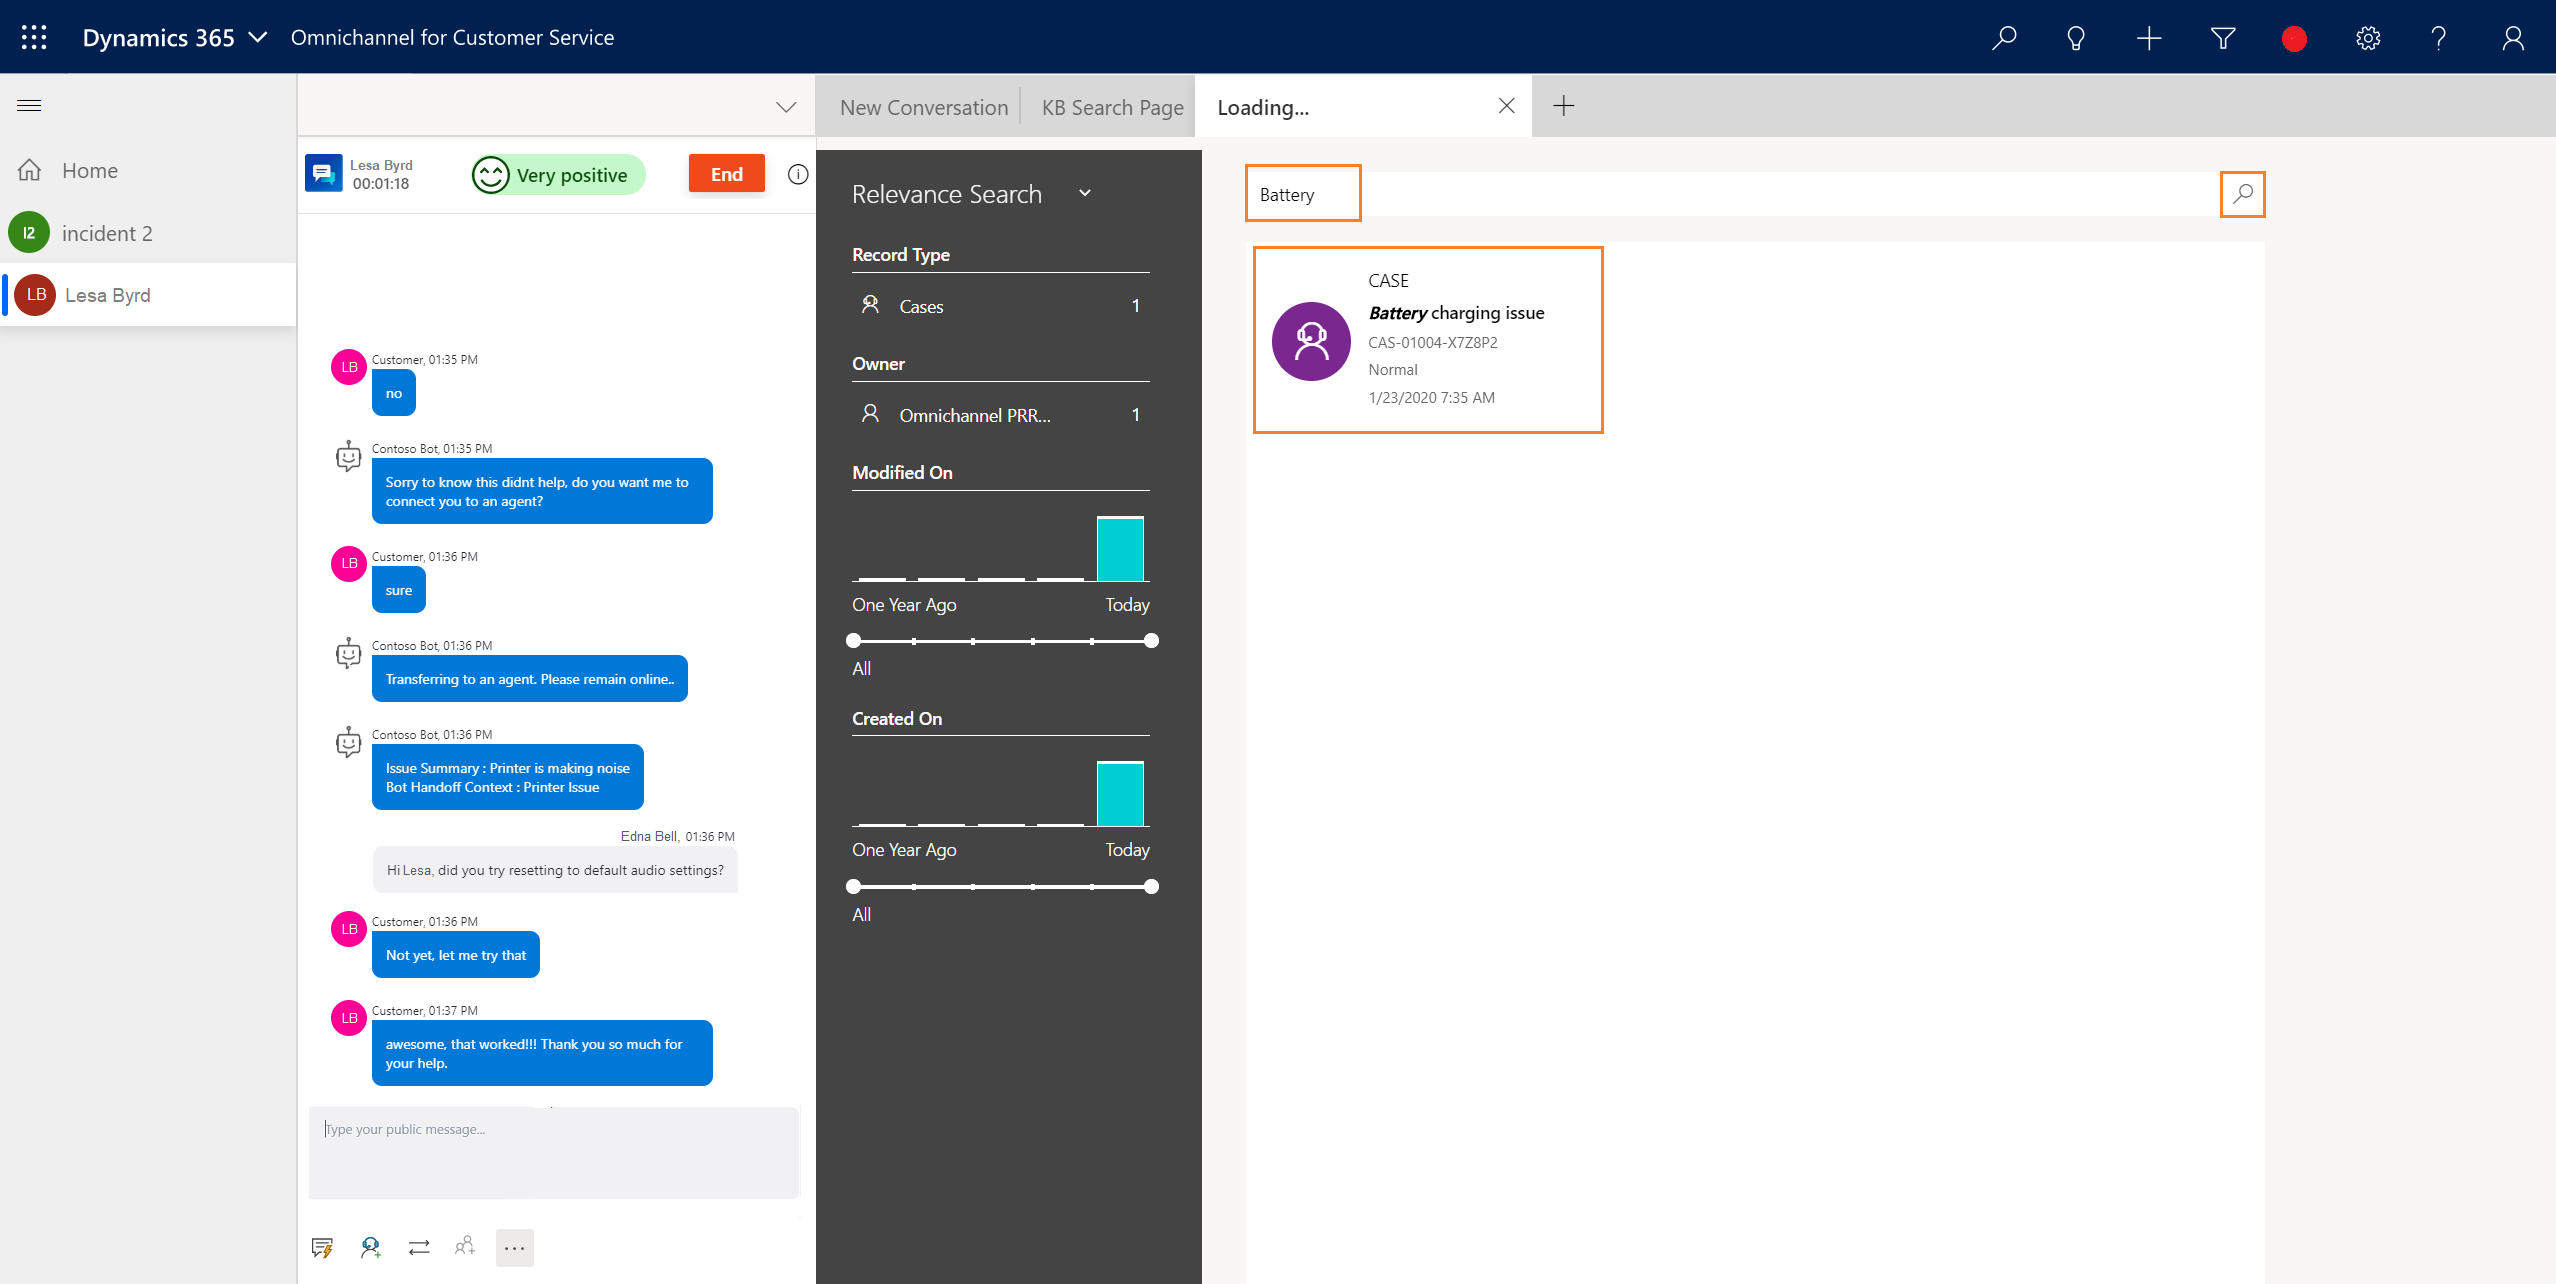The height and width of the screenshot is (1284, 2556).
Task: Click the Dynamics 365 apps grid icon
Action: pyautogui.click(x=31, y=36)
